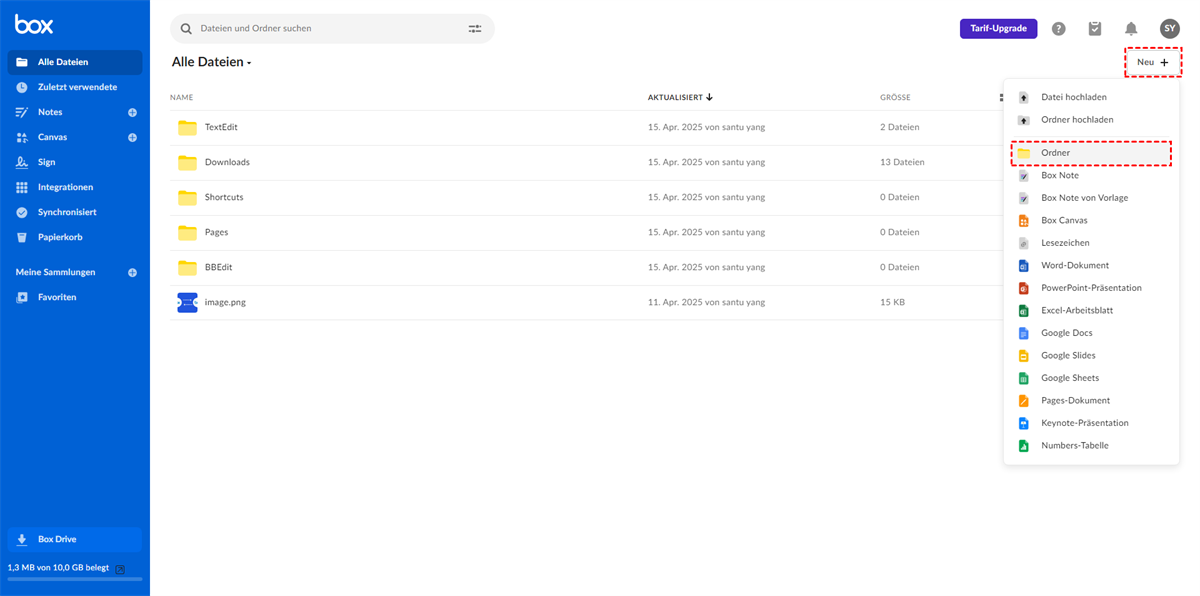Image resolution: width=1200 pixels, height=596 pixels.
Task: Open search filter options icon
Action: (x=475, y=29)
